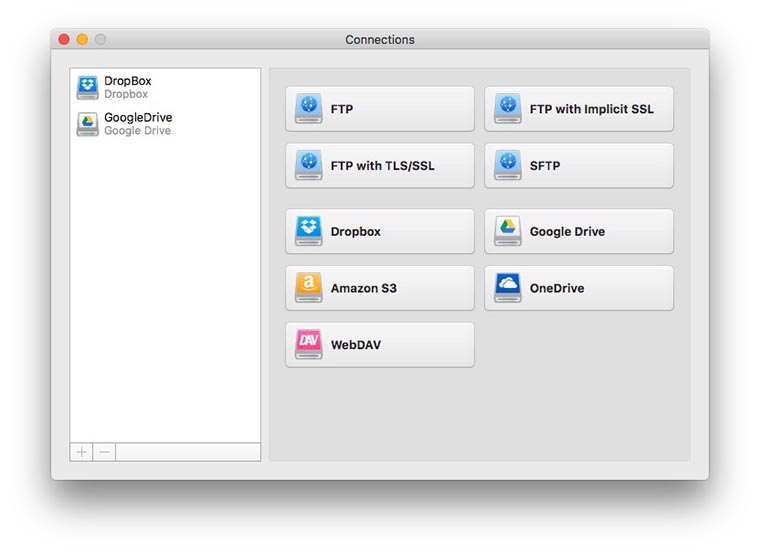Click gray Google Drive subtitle in list

click(137, 131)
